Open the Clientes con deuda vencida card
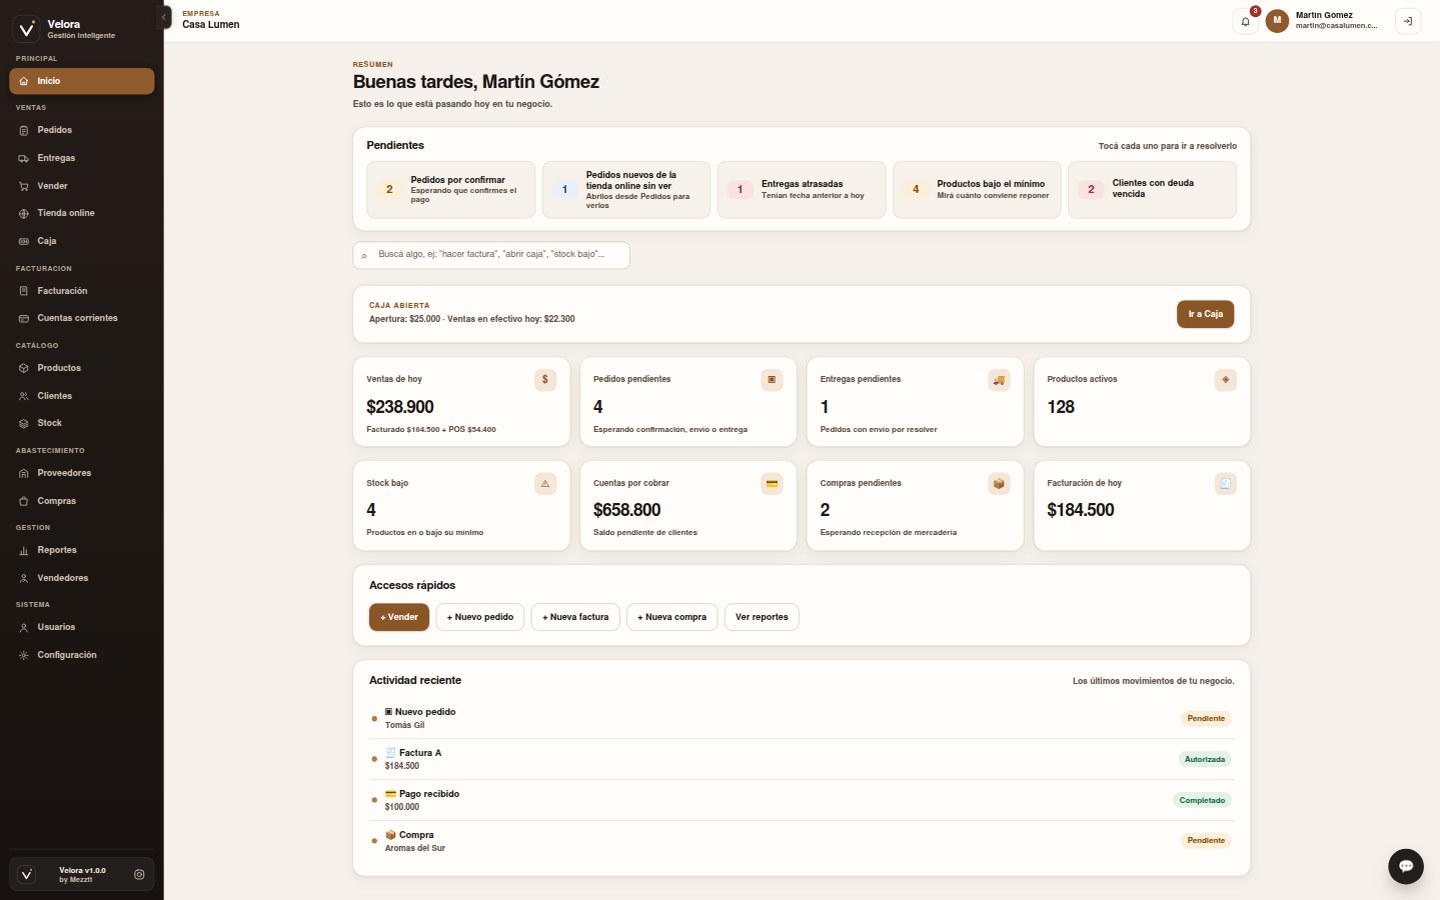 (x=1152, y=189)
